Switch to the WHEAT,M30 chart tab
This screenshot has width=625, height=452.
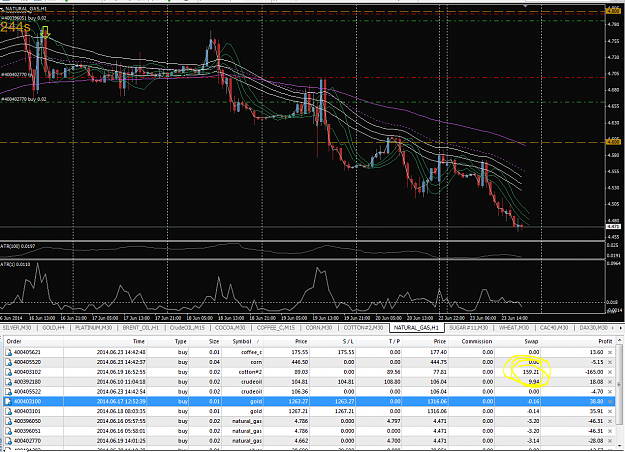[x=514, y=328]
